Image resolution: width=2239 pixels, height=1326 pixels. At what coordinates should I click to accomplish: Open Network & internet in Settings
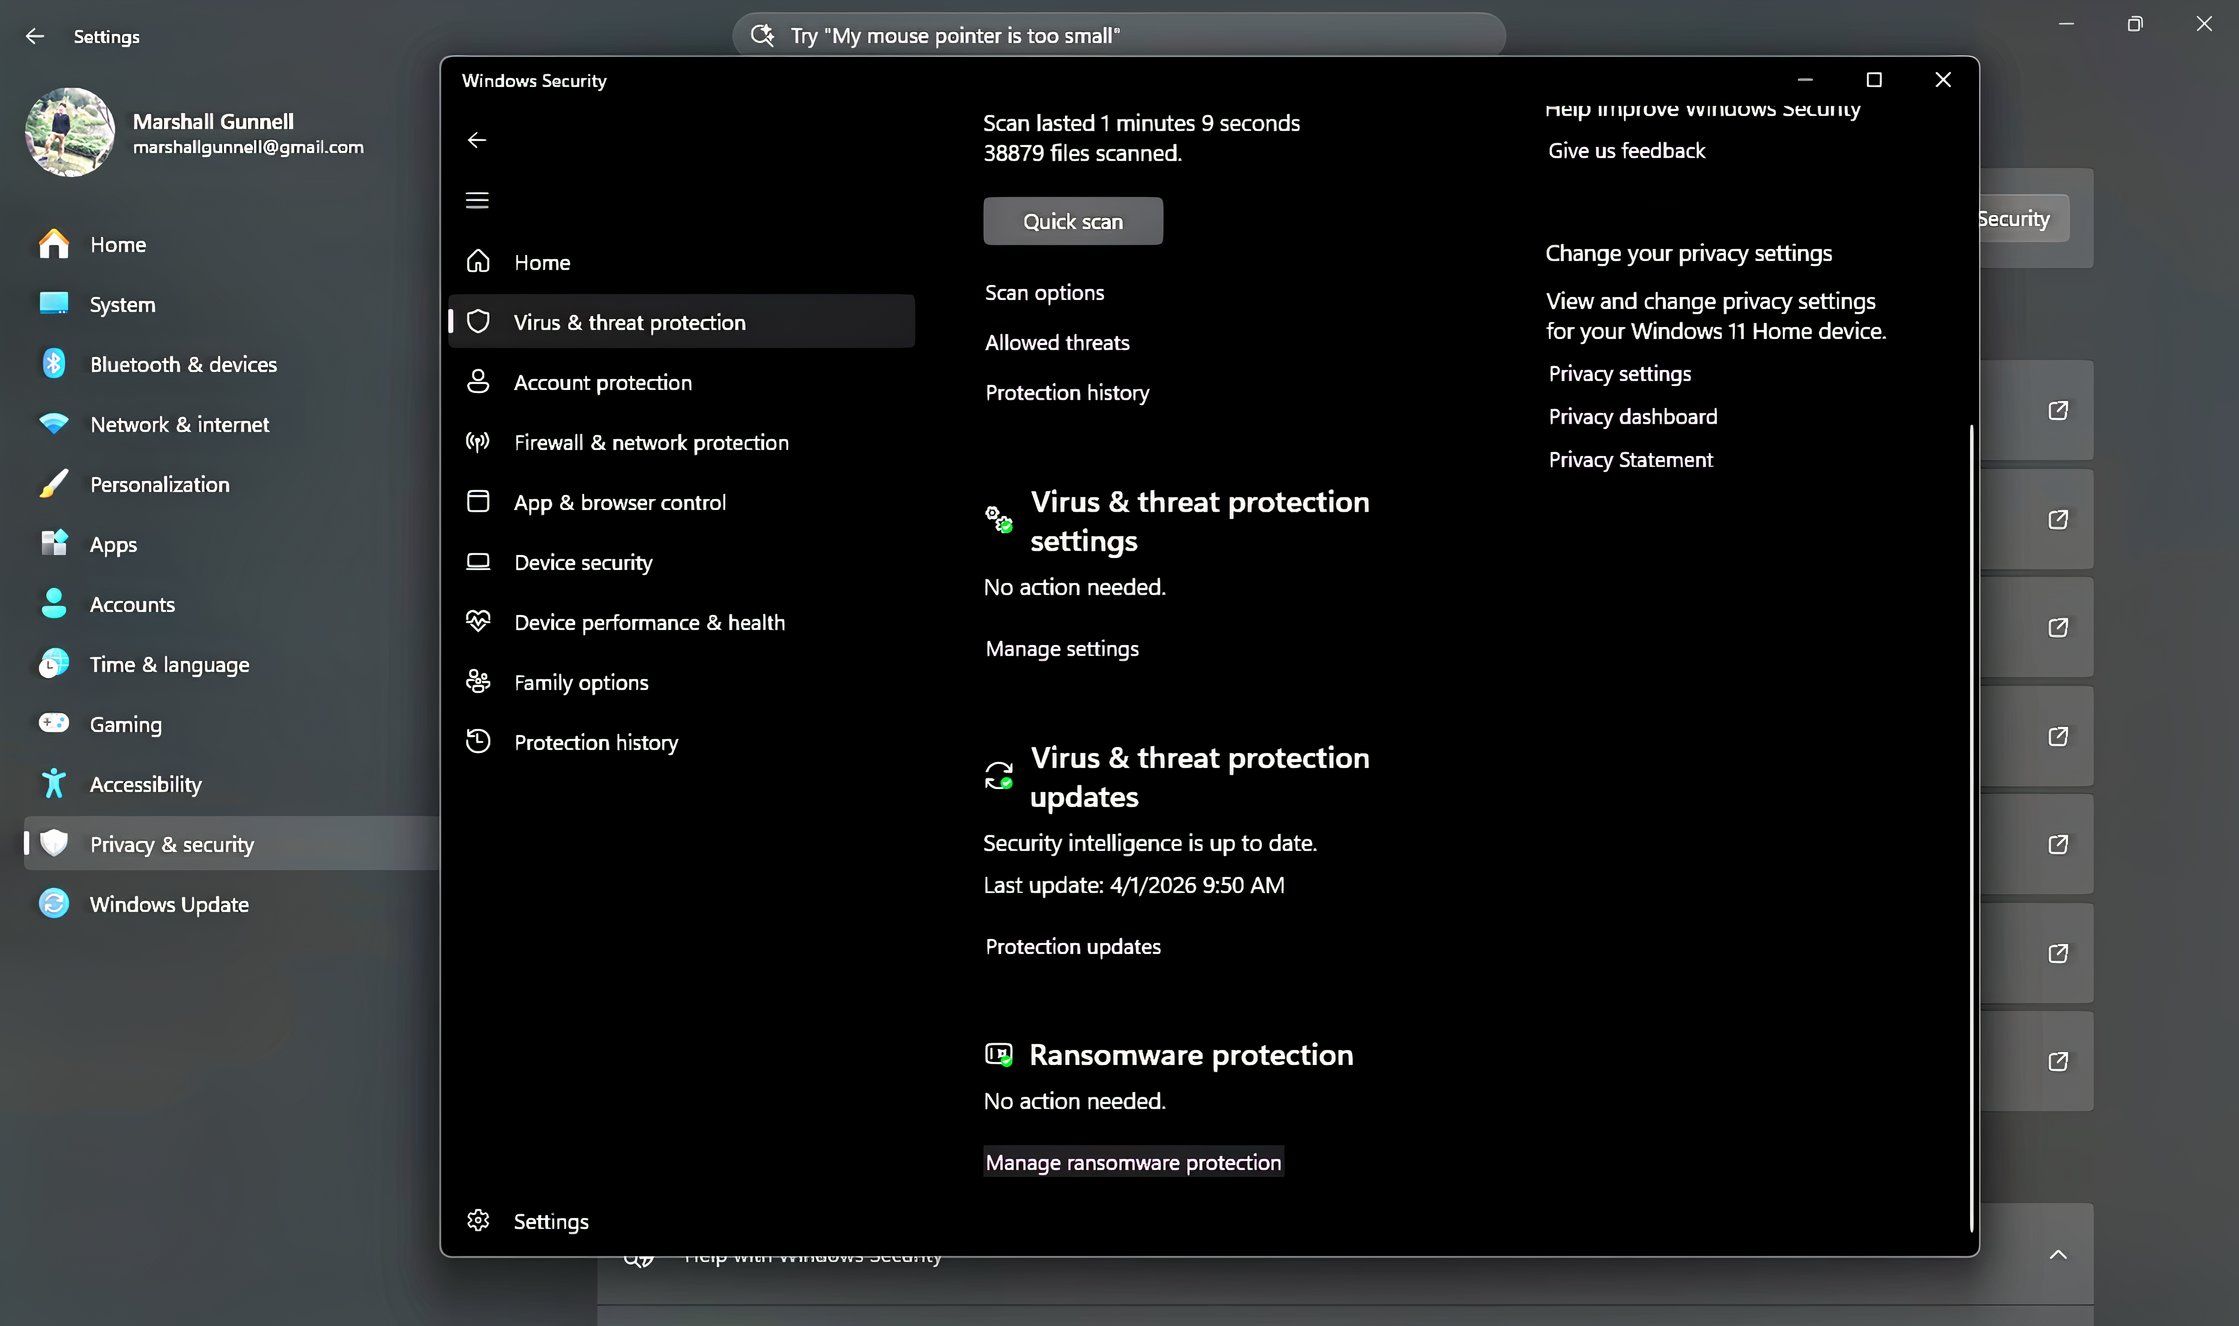click(179, 424)
